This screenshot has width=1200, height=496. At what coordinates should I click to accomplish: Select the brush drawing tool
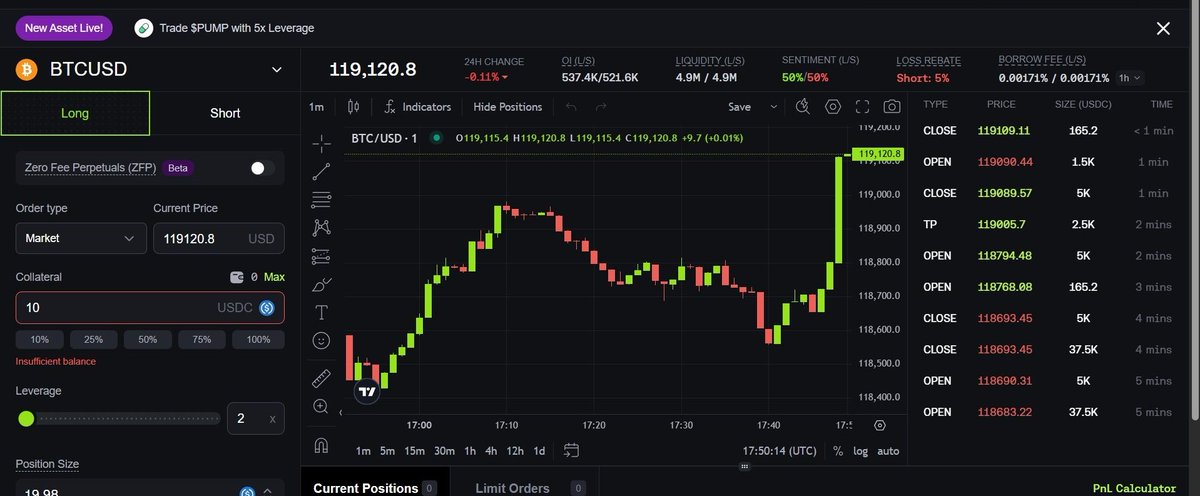click(x=321, y=284)
